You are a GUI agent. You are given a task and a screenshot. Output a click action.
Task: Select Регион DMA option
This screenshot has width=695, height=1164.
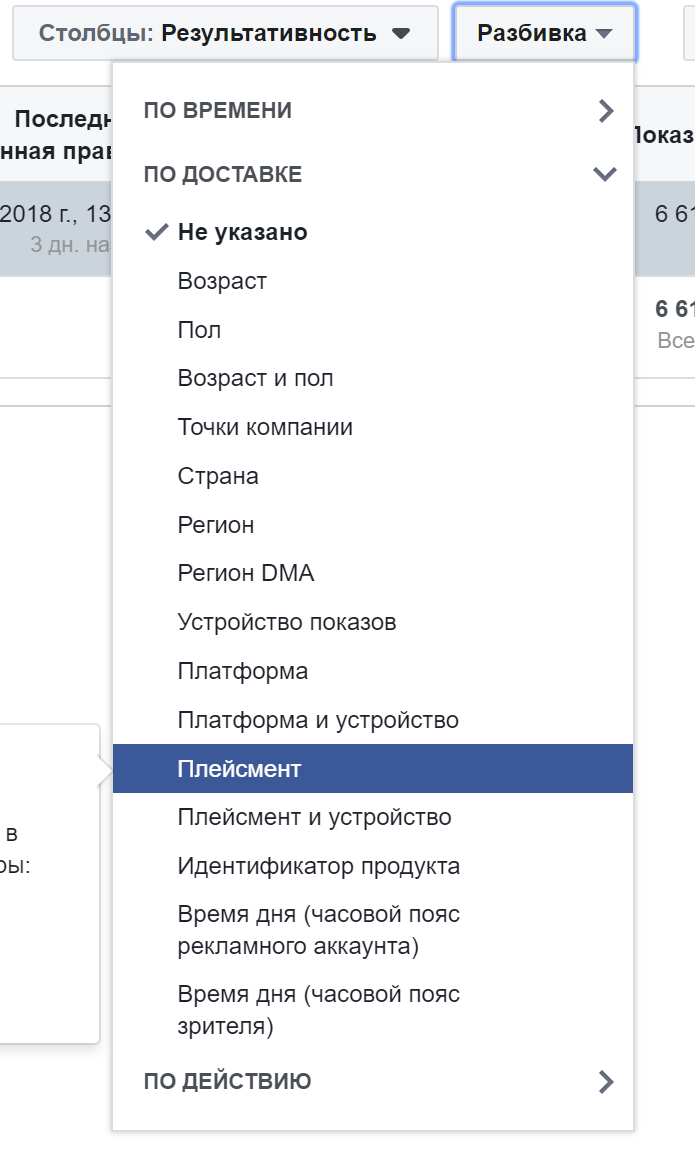(246, 573)
